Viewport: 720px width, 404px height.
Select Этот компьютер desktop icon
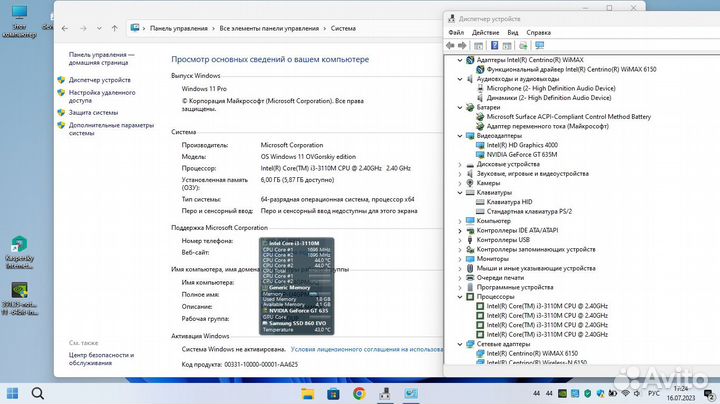[19, 21]
